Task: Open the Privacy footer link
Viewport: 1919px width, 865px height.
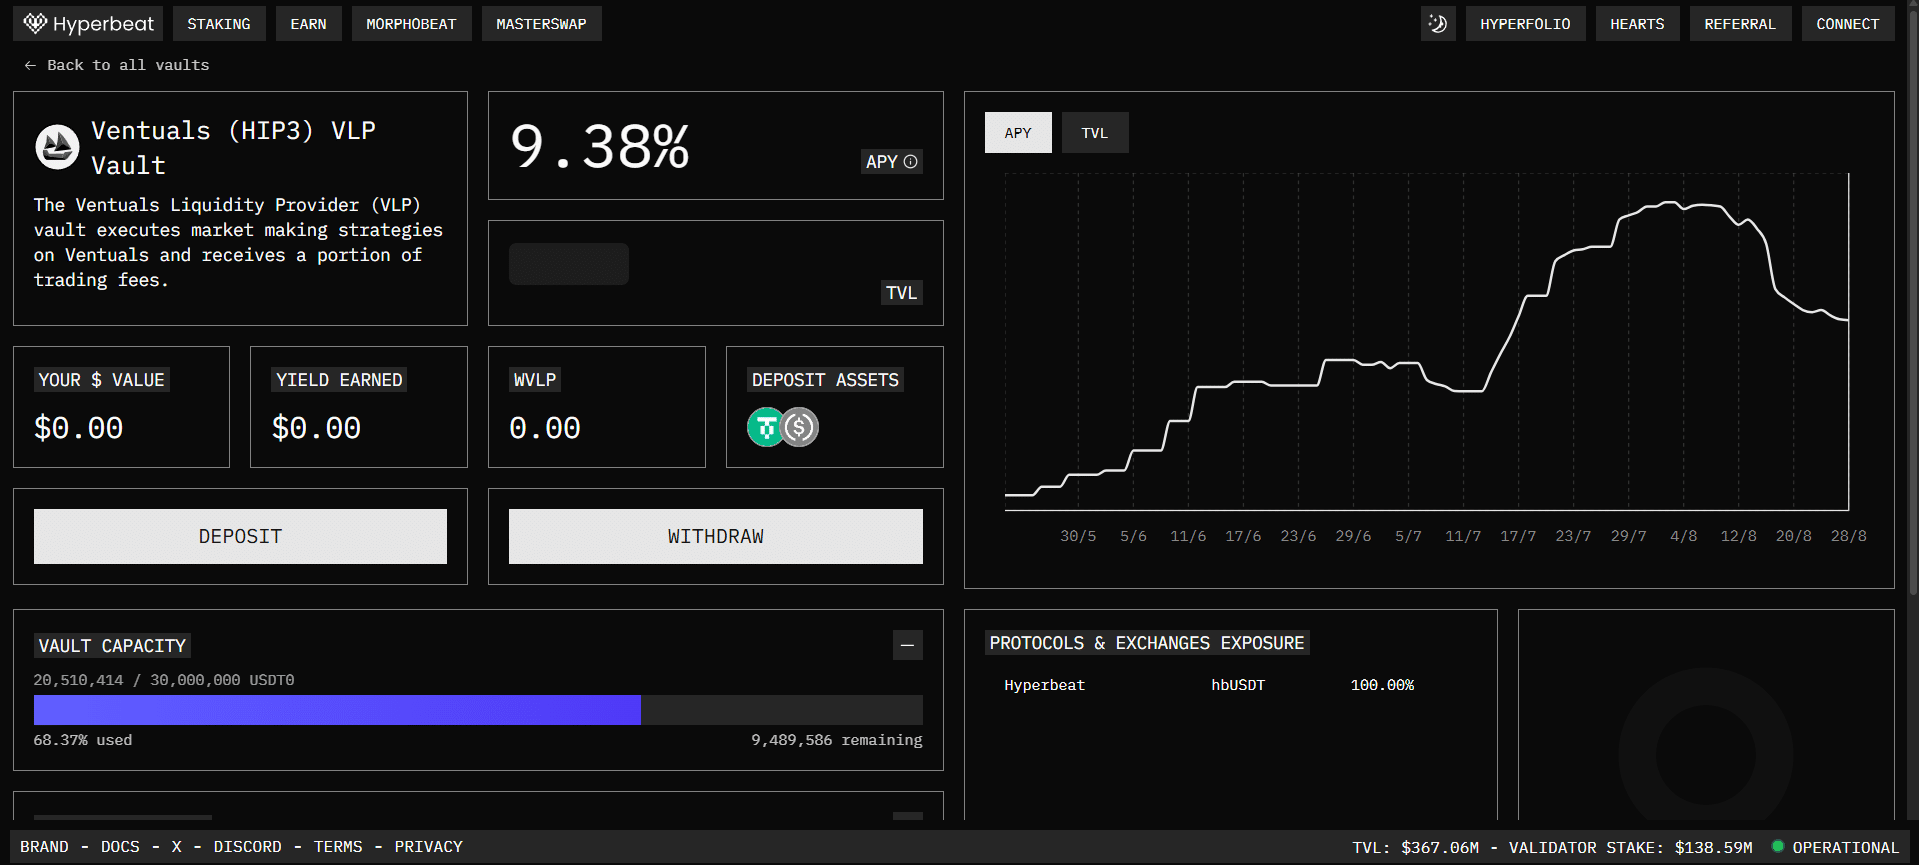Action: click(428, 847)
